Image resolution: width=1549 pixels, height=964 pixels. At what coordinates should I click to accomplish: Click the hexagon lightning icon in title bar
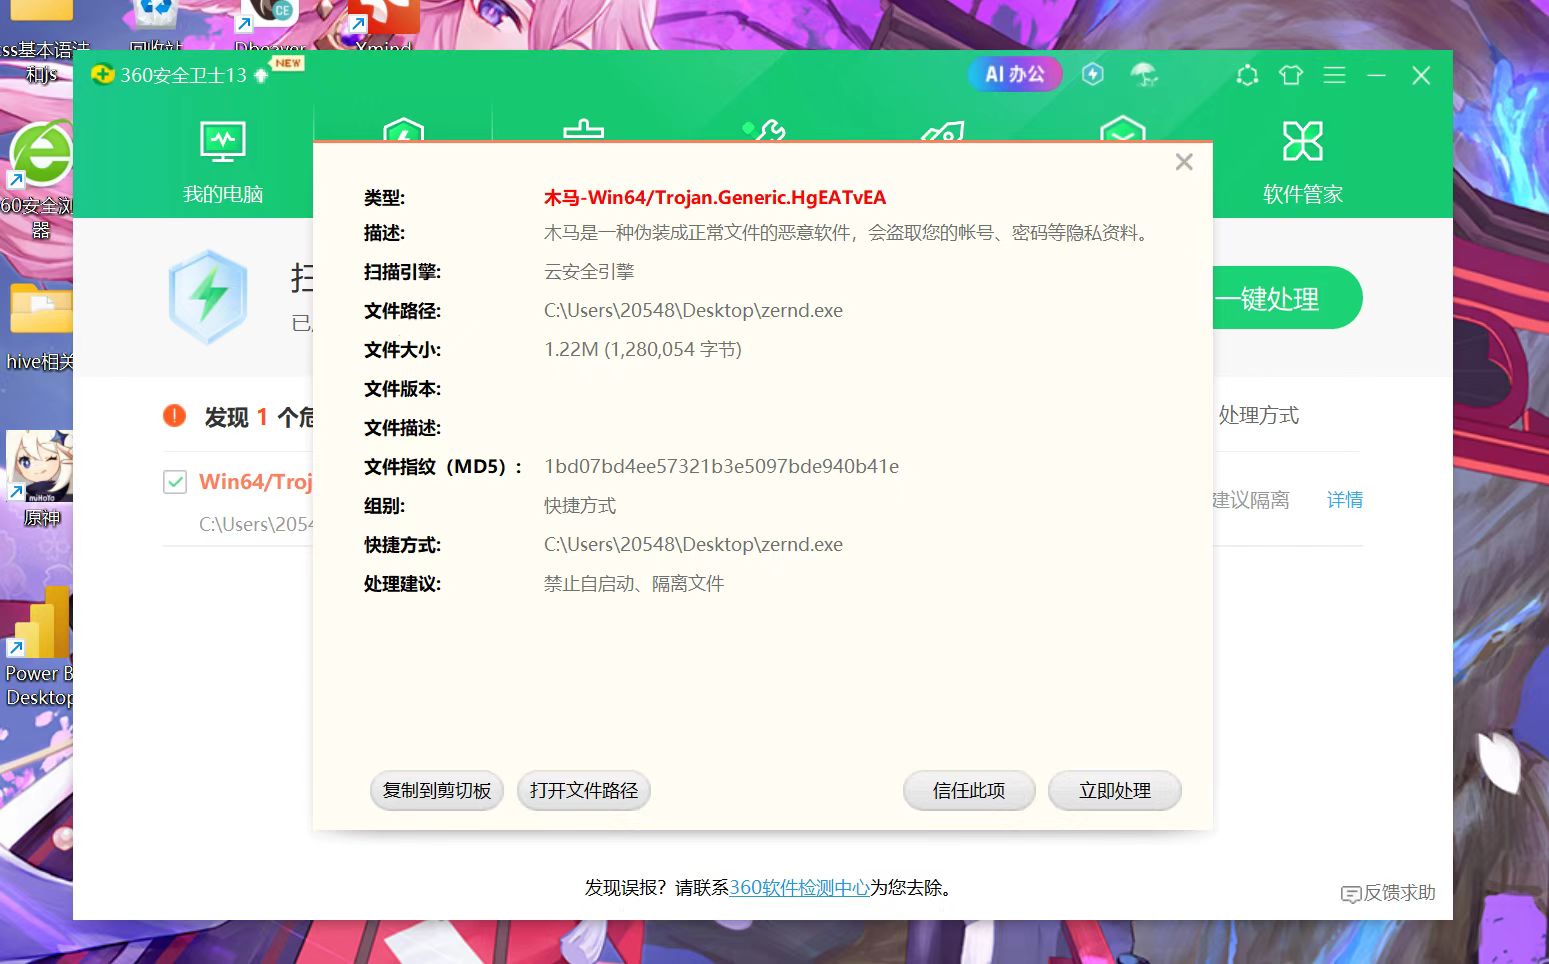pyautogui.click(x=1093, y=74)
